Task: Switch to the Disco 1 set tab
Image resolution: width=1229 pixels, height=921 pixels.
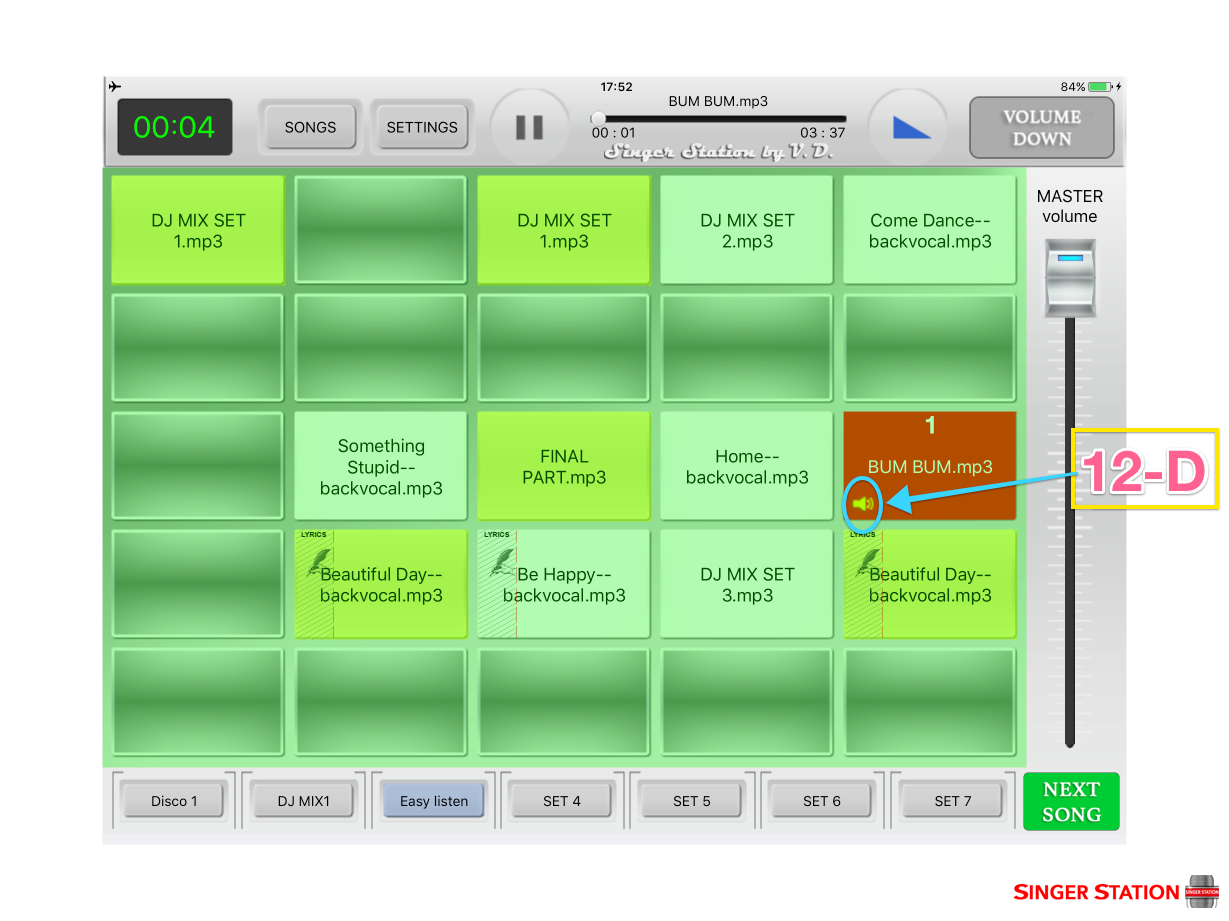Action: 174,801
